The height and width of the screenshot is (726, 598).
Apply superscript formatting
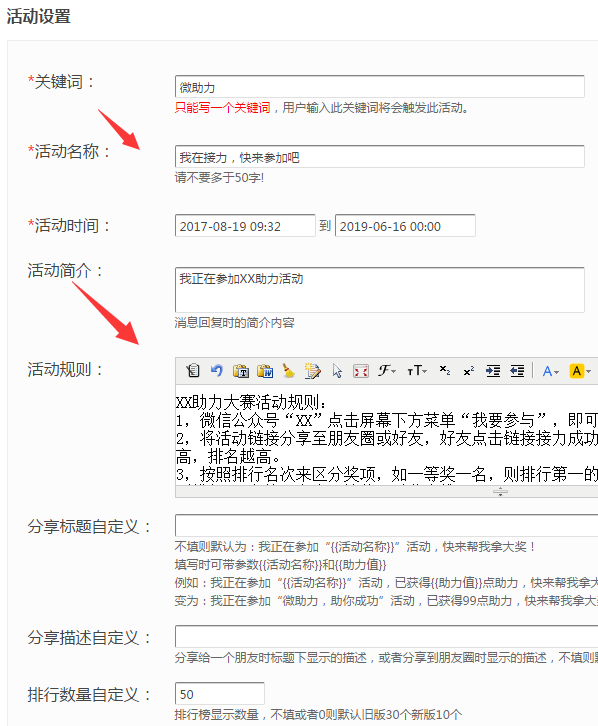[469, 371]
